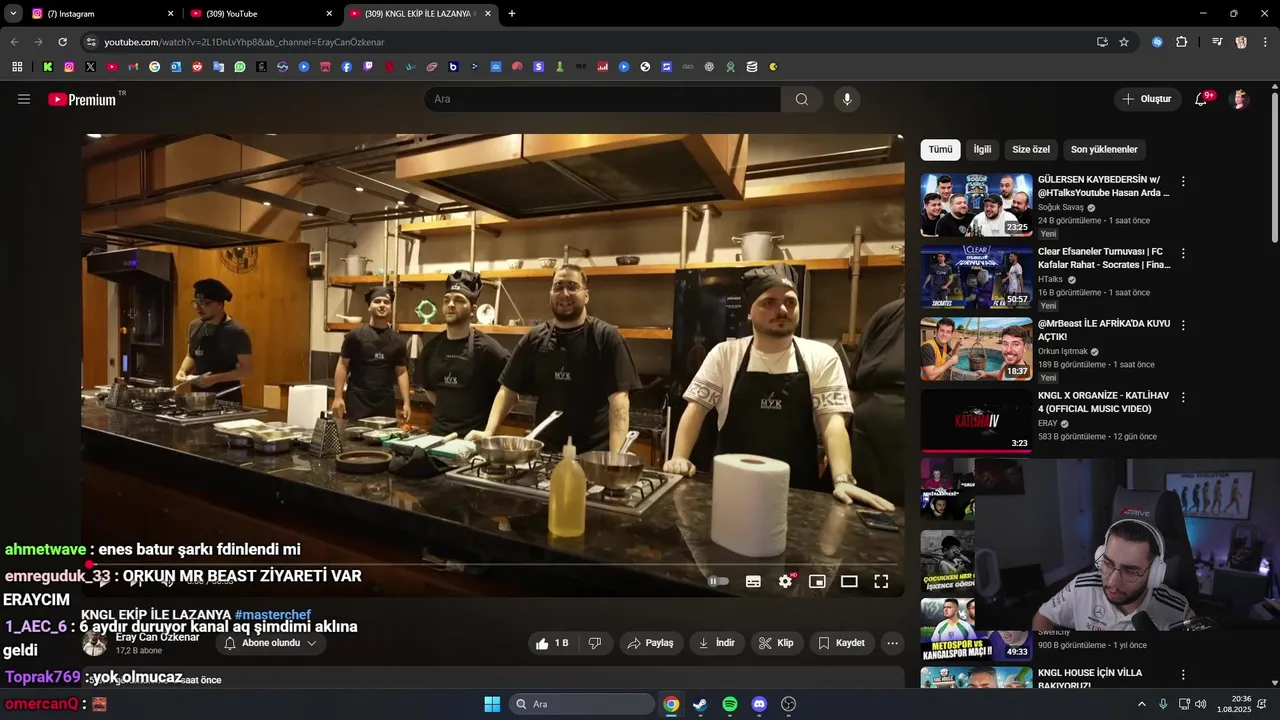Screen dimensions: 1280x720
Task: Open a new browser tab
Action: point(512,14)
